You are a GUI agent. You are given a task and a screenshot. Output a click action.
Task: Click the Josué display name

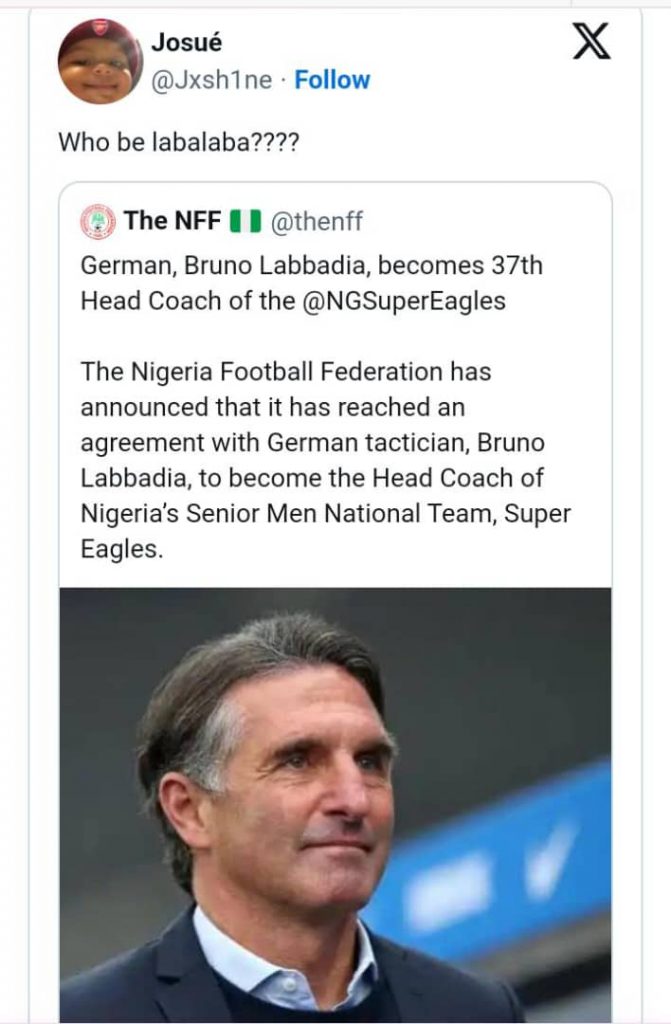coord(184,42)
